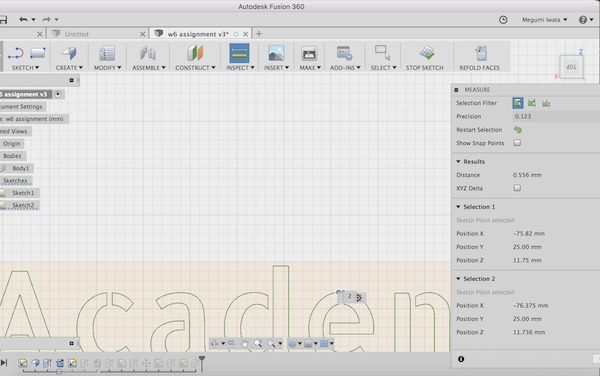This screenshot has width=600, height=376.
Task: Click the Modify parameters icon
Action: (107, 53)
